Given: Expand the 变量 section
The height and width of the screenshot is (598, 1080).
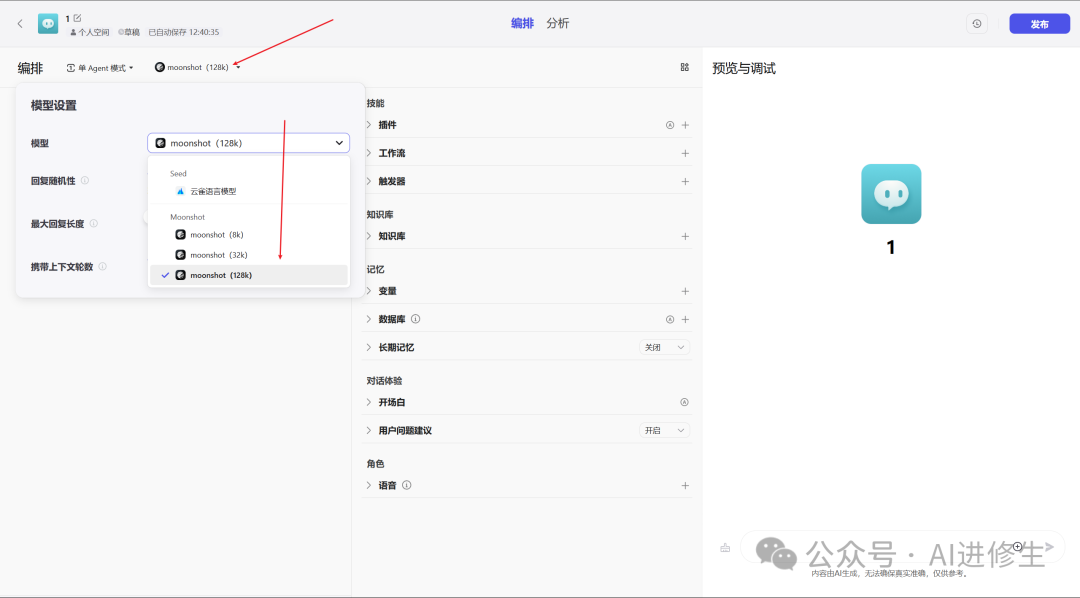Looking at the screenshot, I should point(369,291).
